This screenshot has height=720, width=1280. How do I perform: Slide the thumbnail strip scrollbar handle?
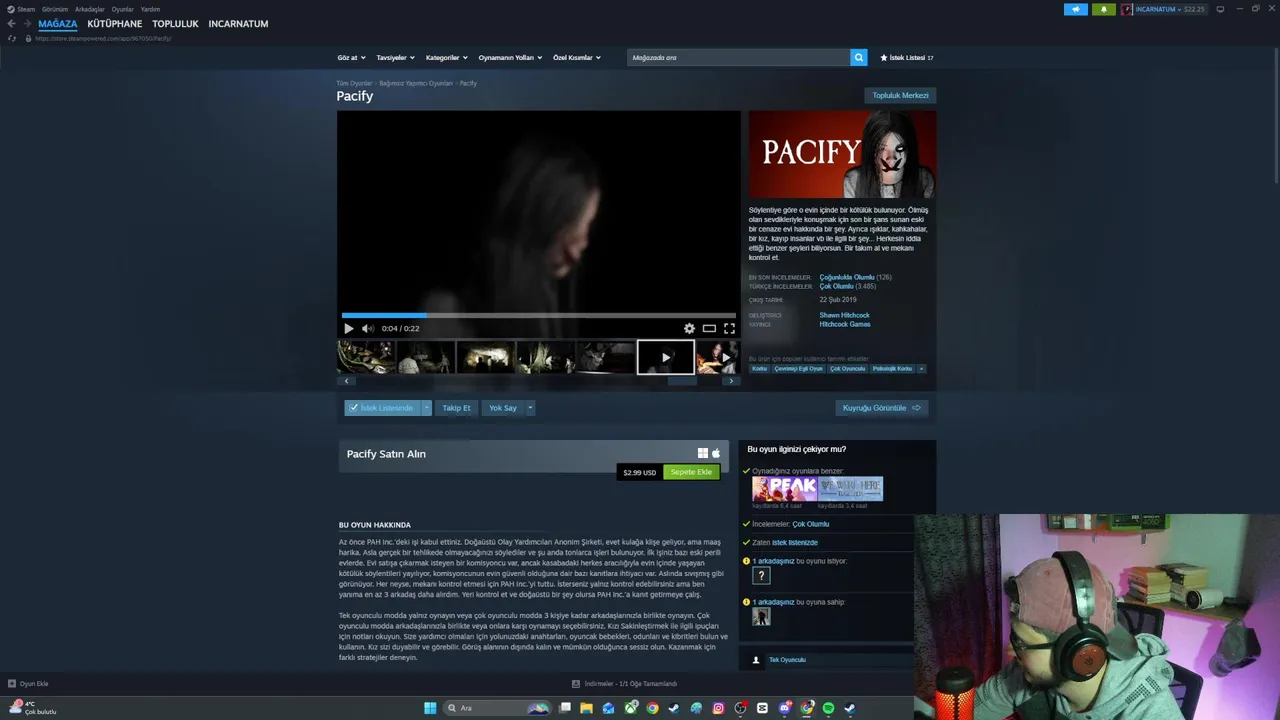click(682, 381)
